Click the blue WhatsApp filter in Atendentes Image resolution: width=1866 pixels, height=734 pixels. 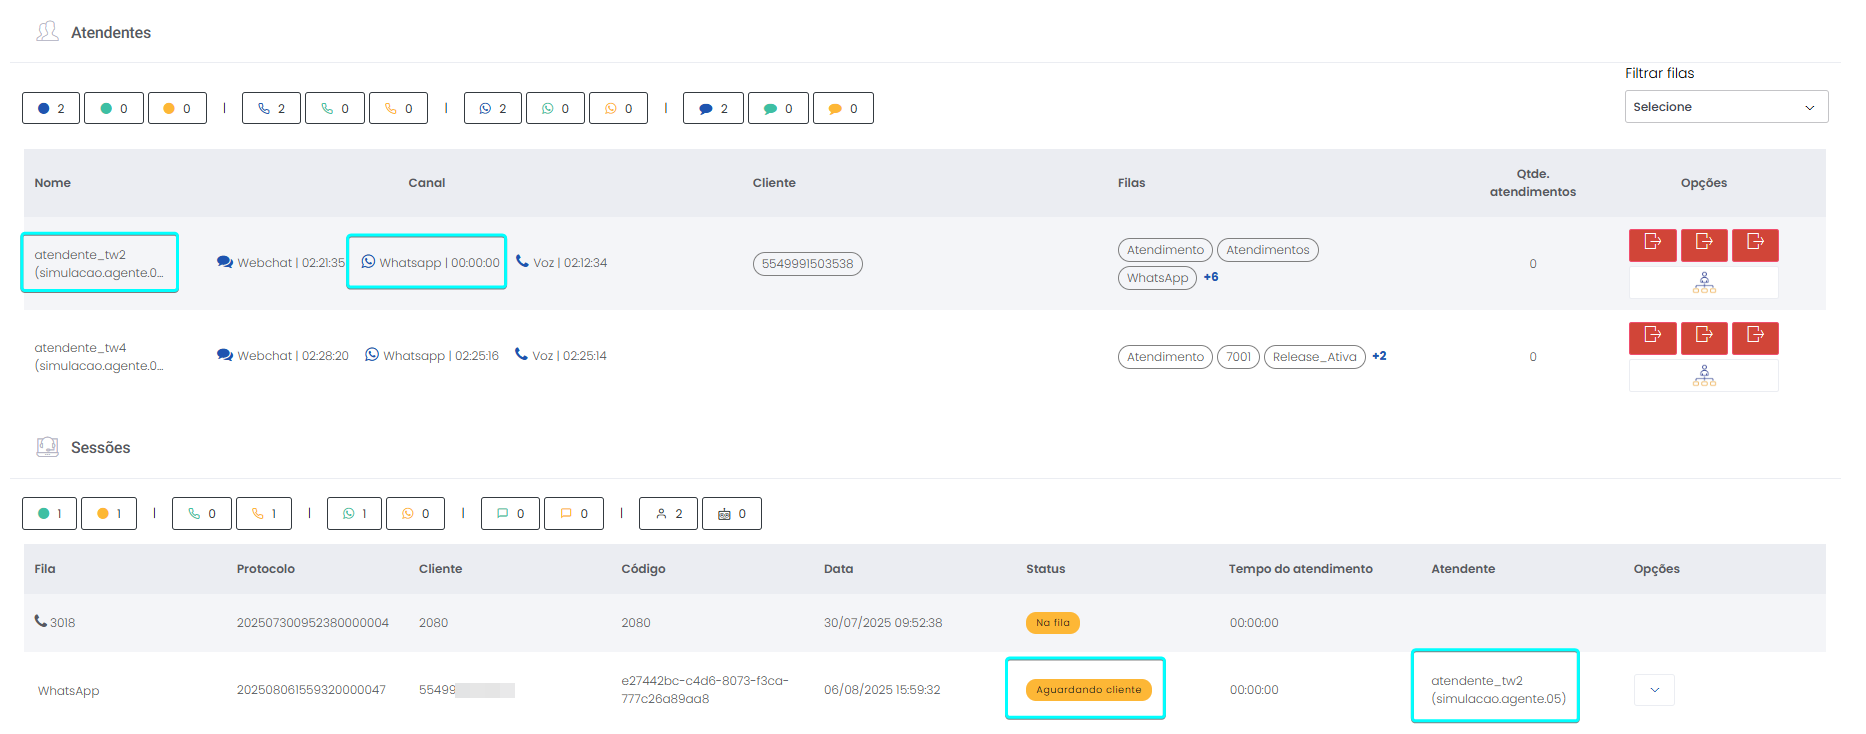coord(492,108)
